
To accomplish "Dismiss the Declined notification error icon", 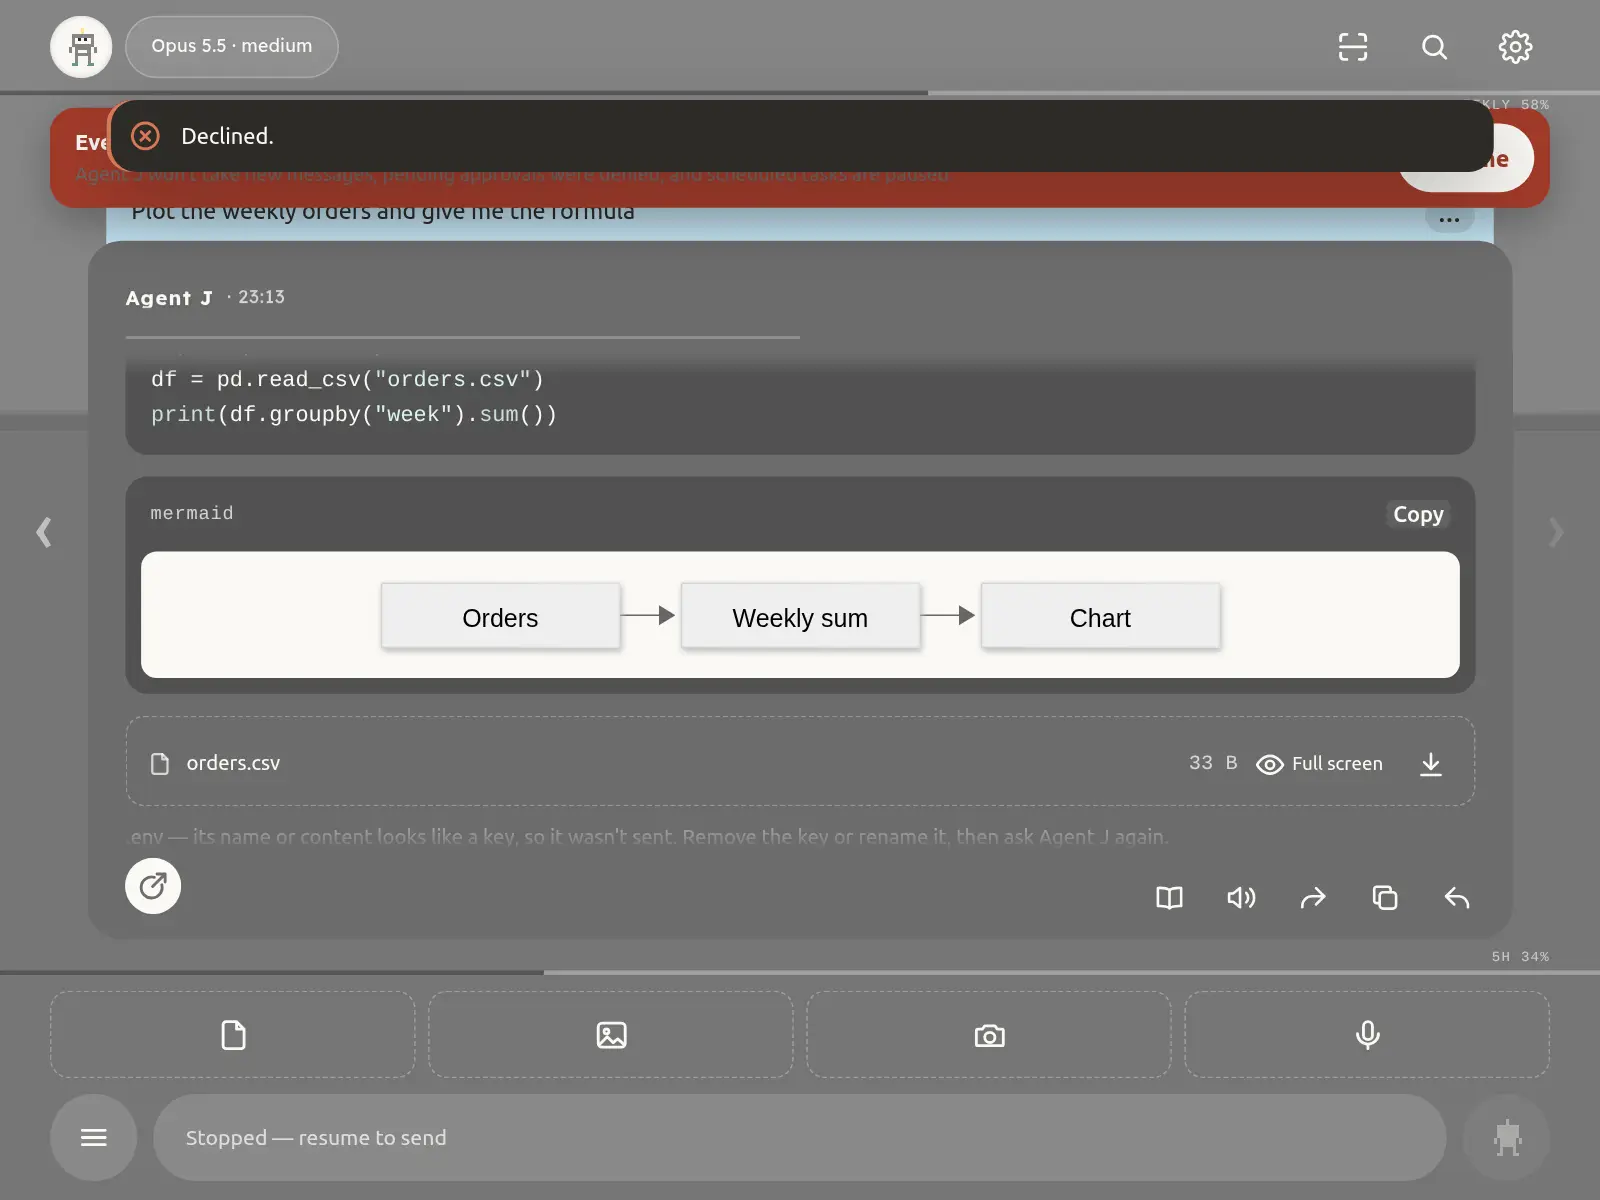I will [145, 136].
